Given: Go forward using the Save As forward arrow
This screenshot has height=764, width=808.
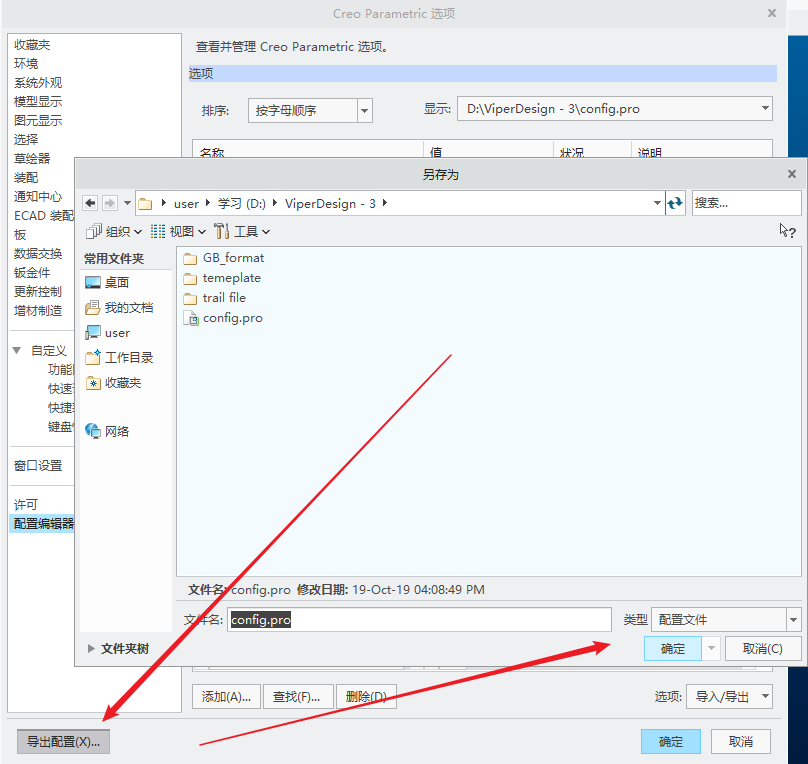Looking at the screenshot, I should [x=110, y=203].
